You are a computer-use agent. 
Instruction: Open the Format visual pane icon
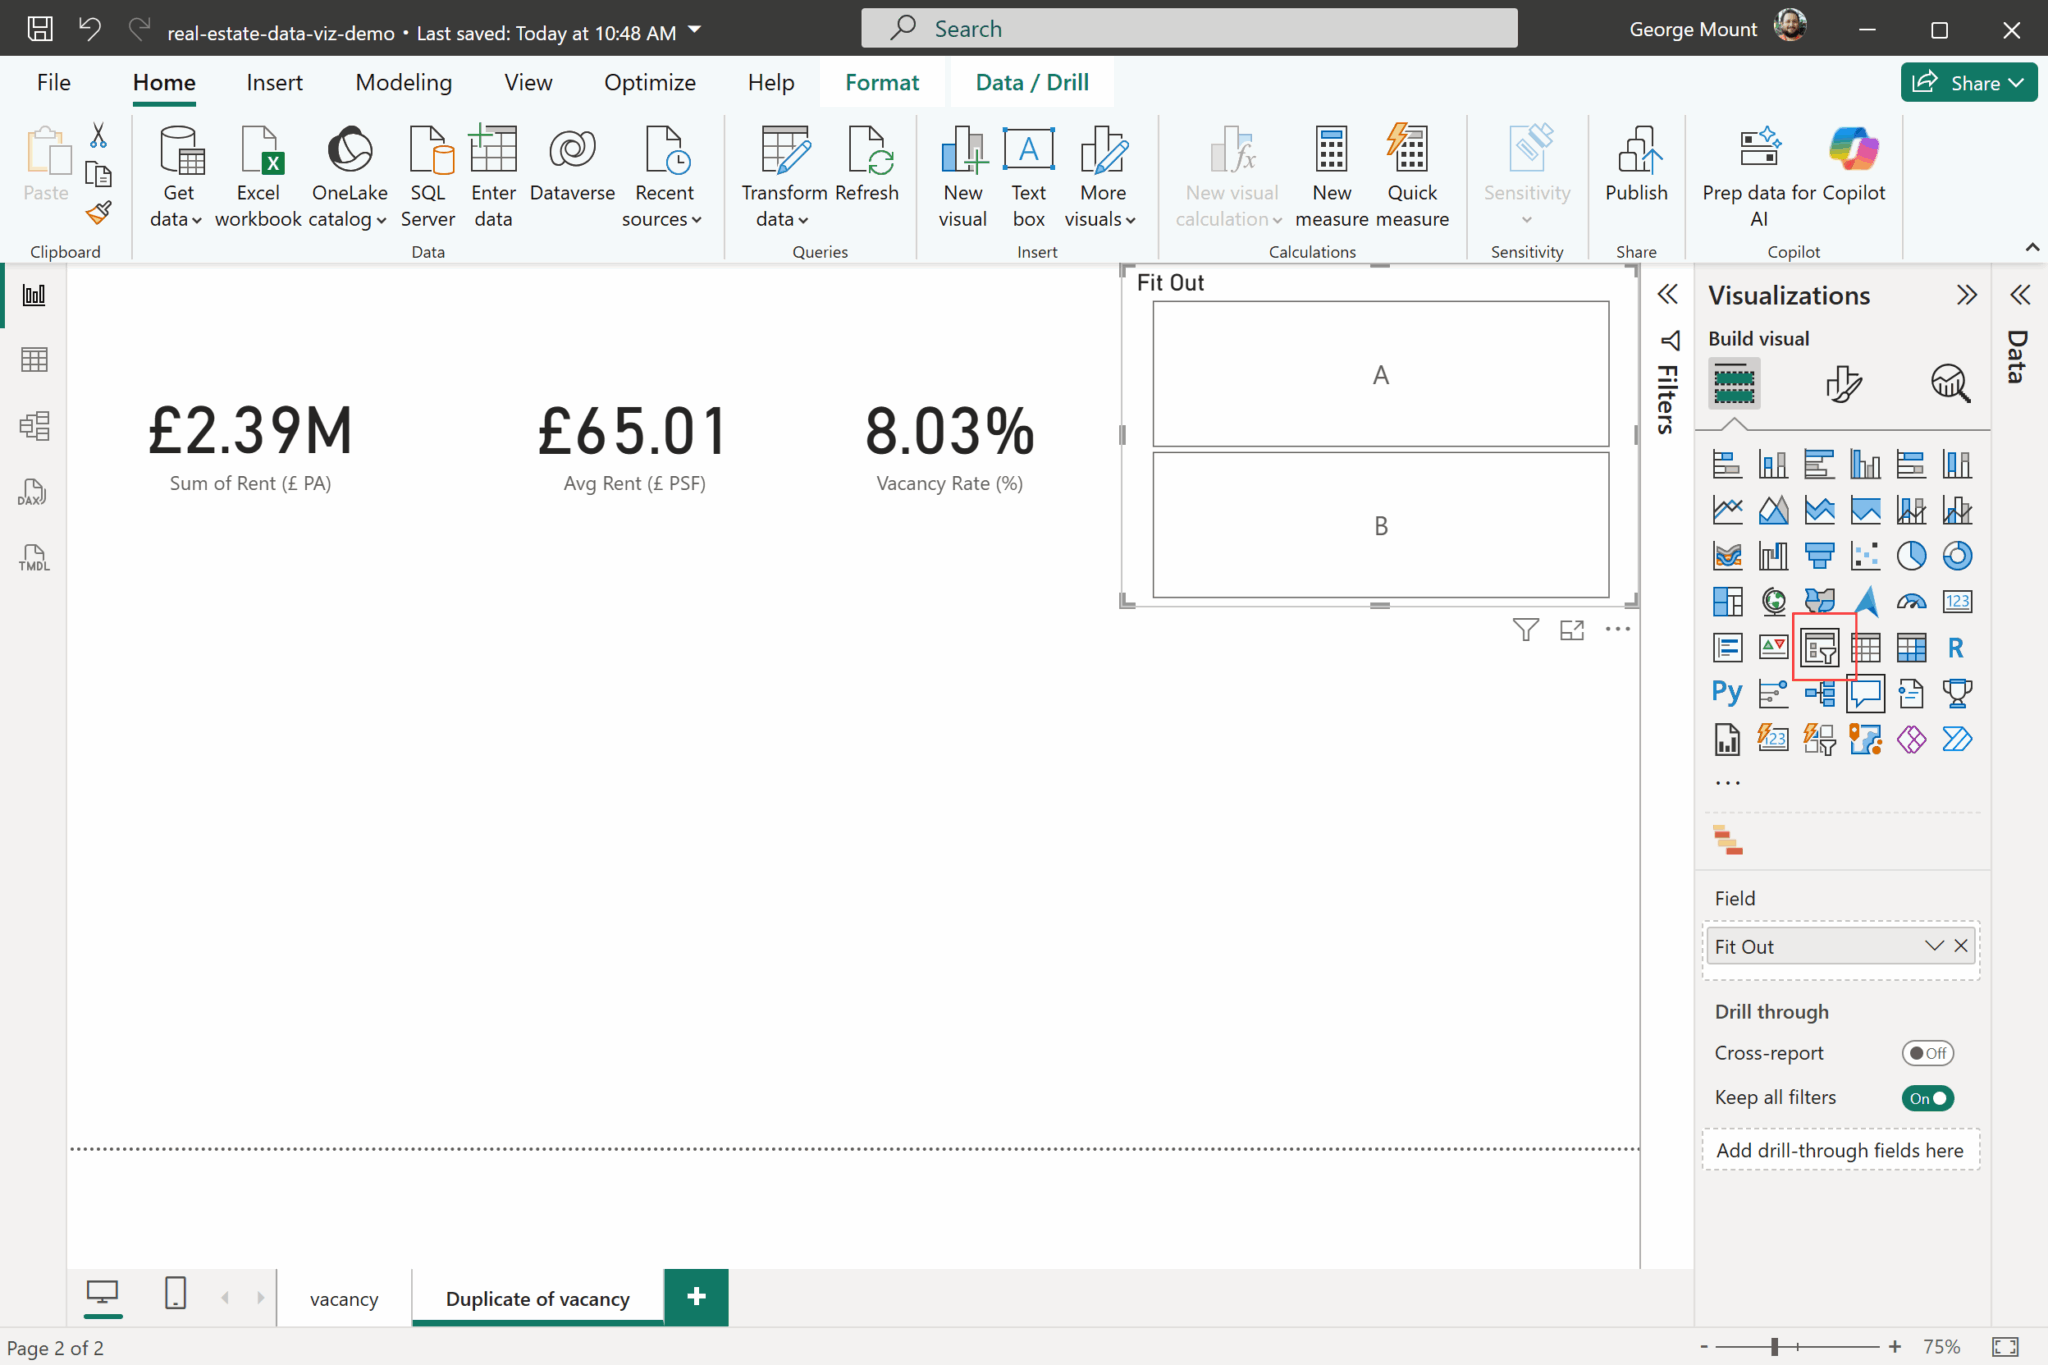[1842, 384]
